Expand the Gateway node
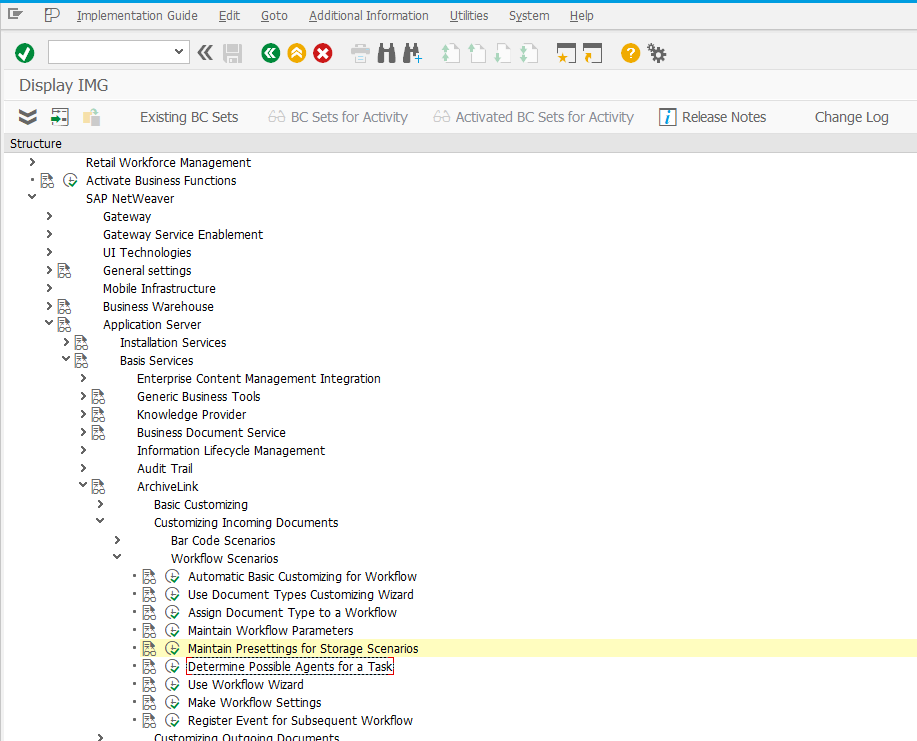Image resolution: width=917 pixels, height=741 pixels. tap(49, 216)
